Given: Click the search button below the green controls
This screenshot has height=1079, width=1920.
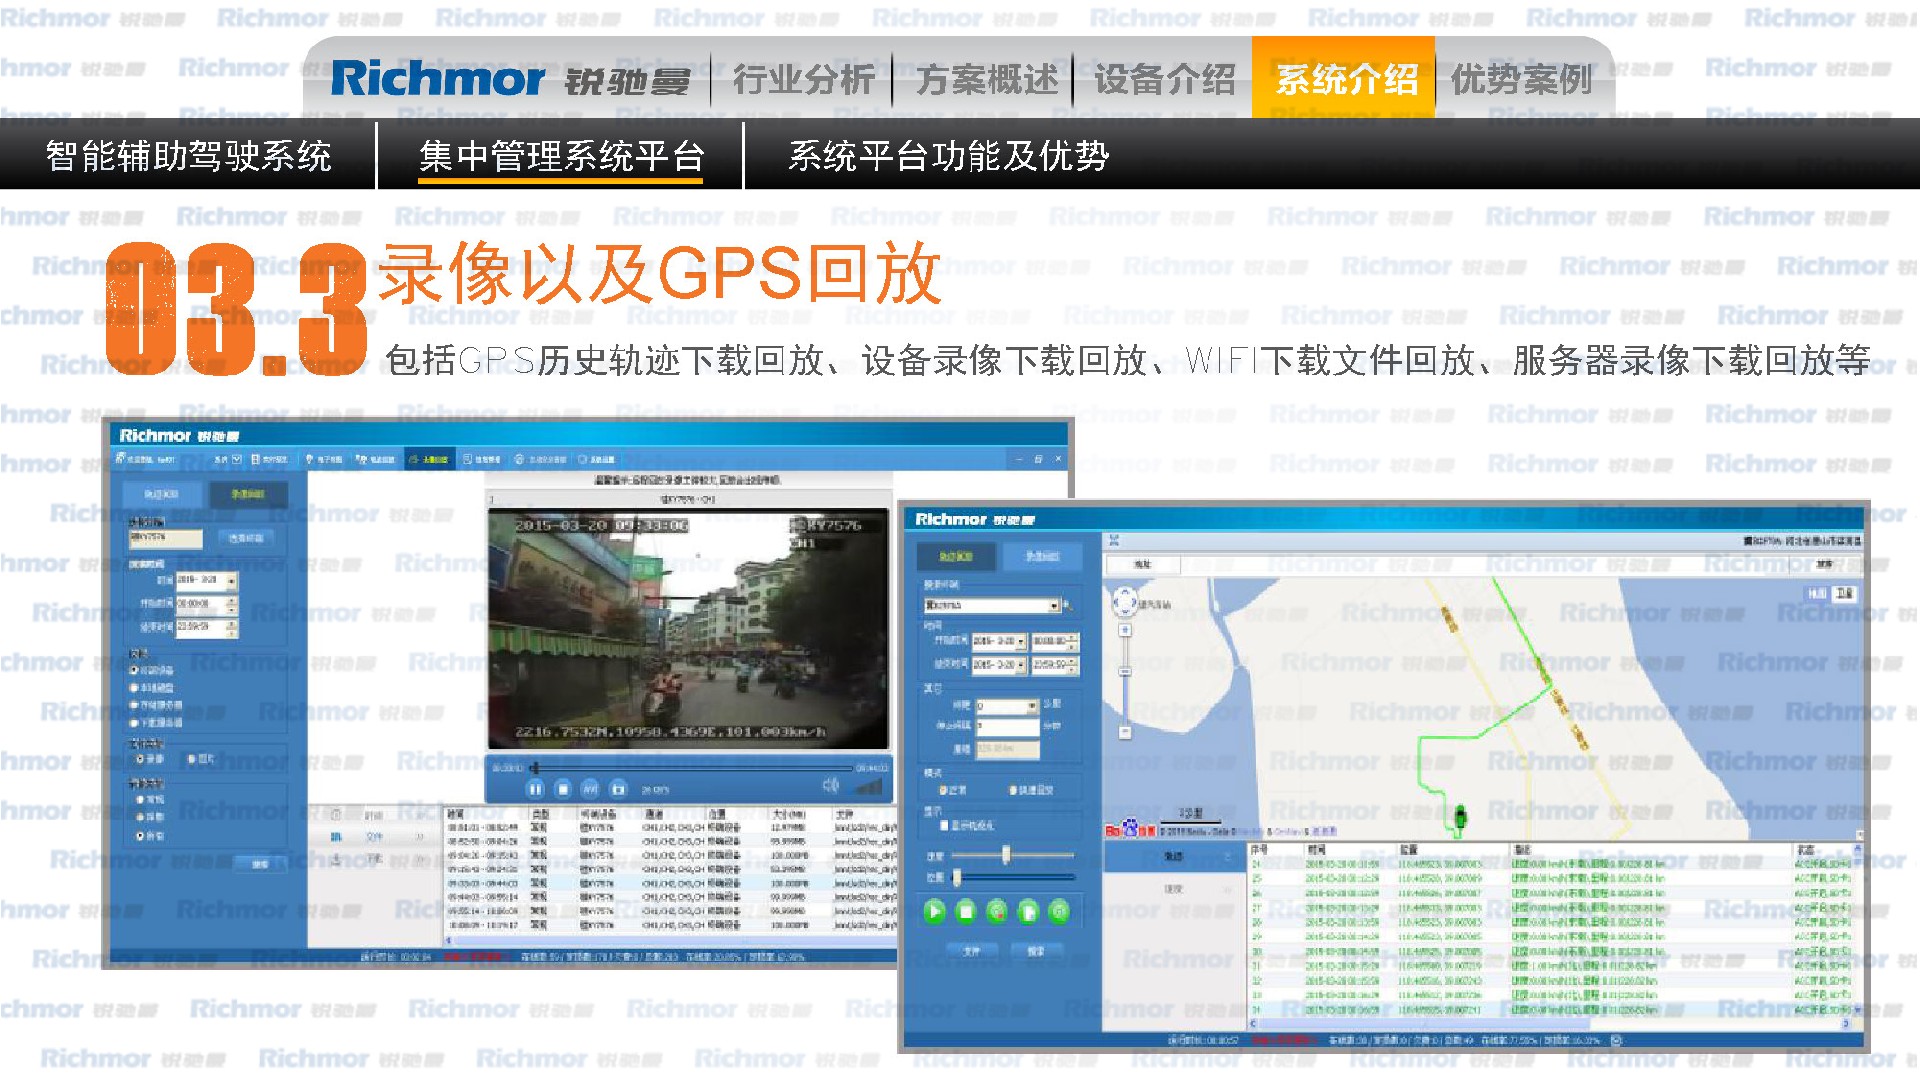Looking at the screenshot, I should pyautogui.click(x=1036, y=951).
